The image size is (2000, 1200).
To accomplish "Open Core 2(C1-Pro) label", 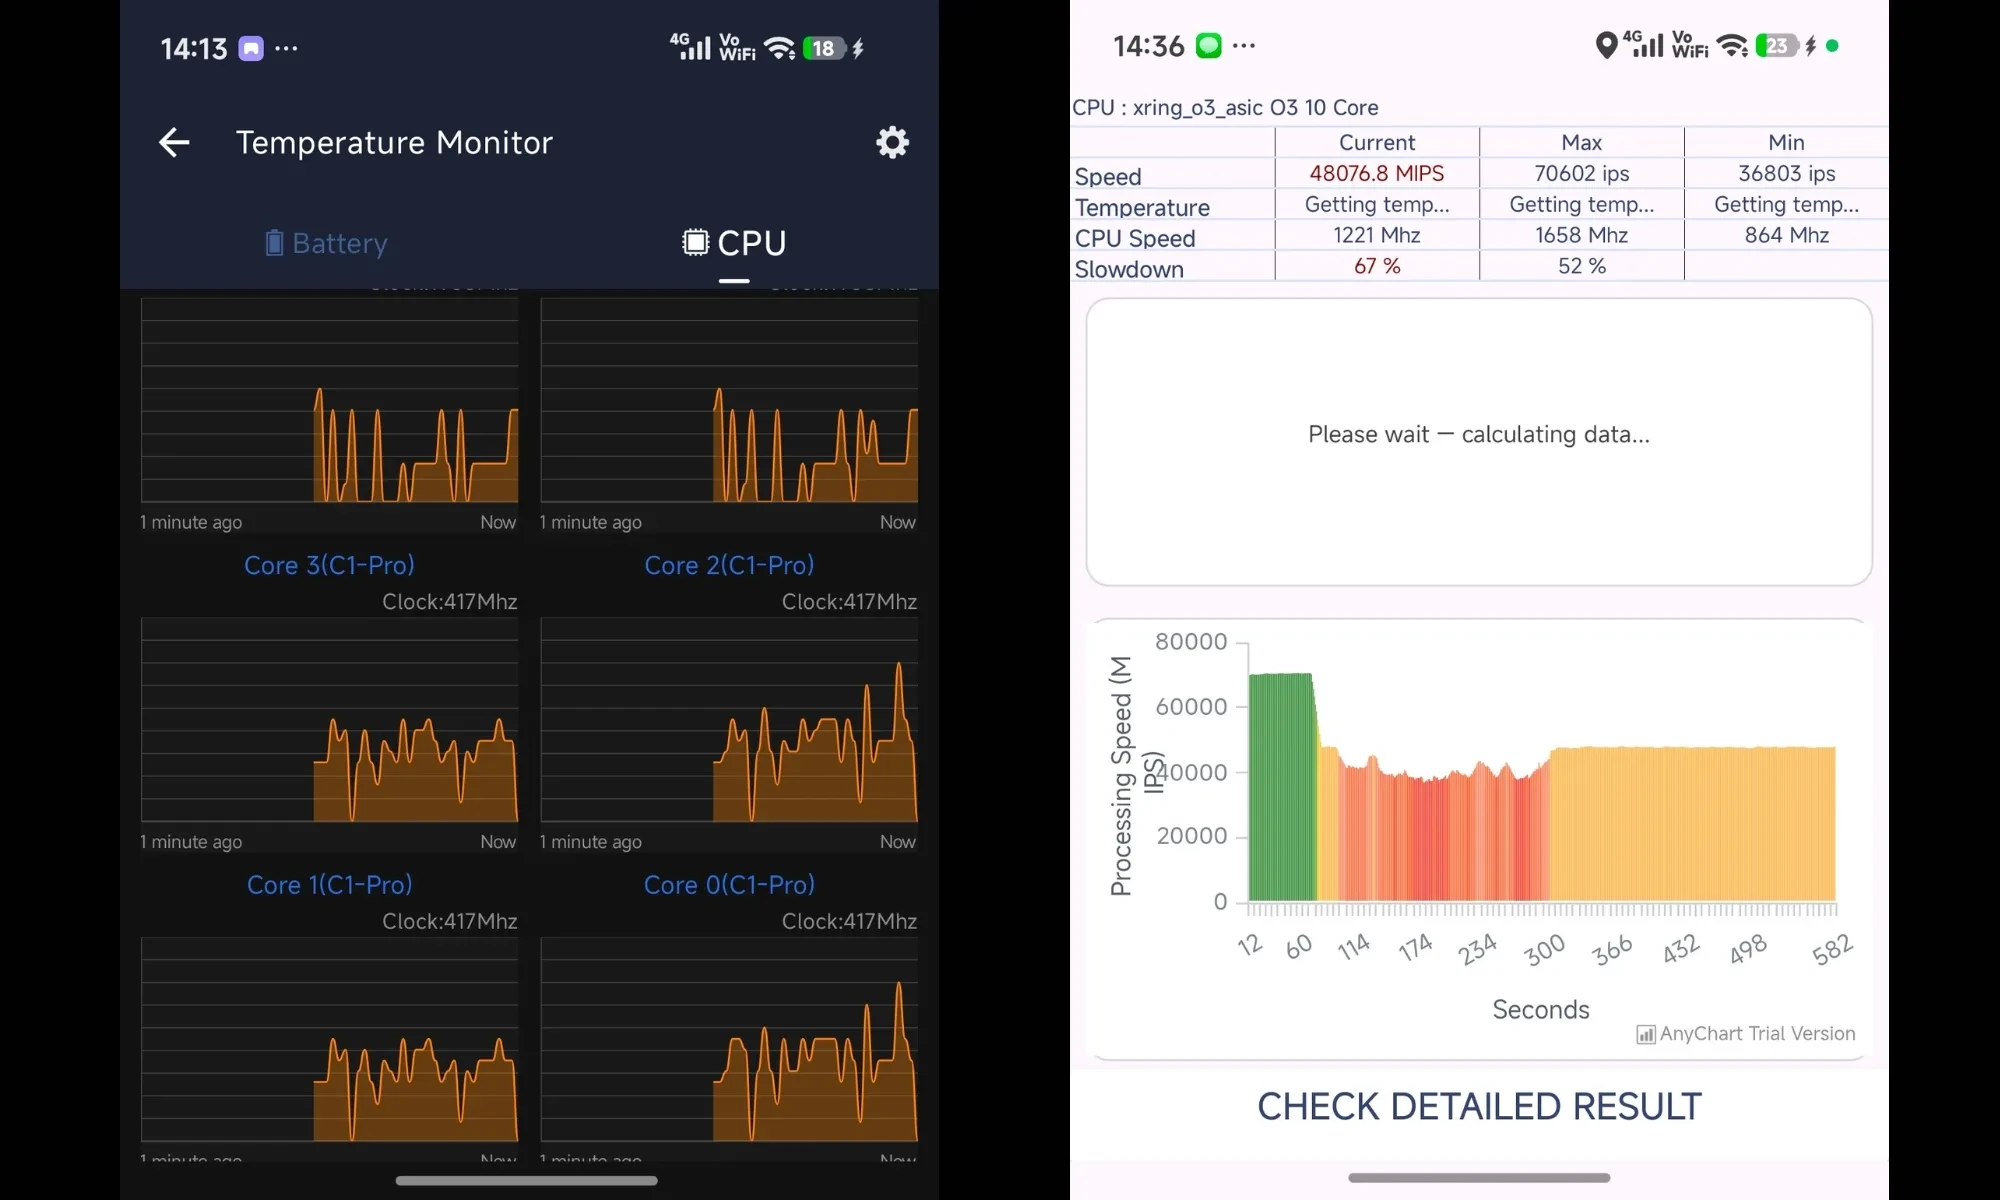I will (x=729, y=565).
